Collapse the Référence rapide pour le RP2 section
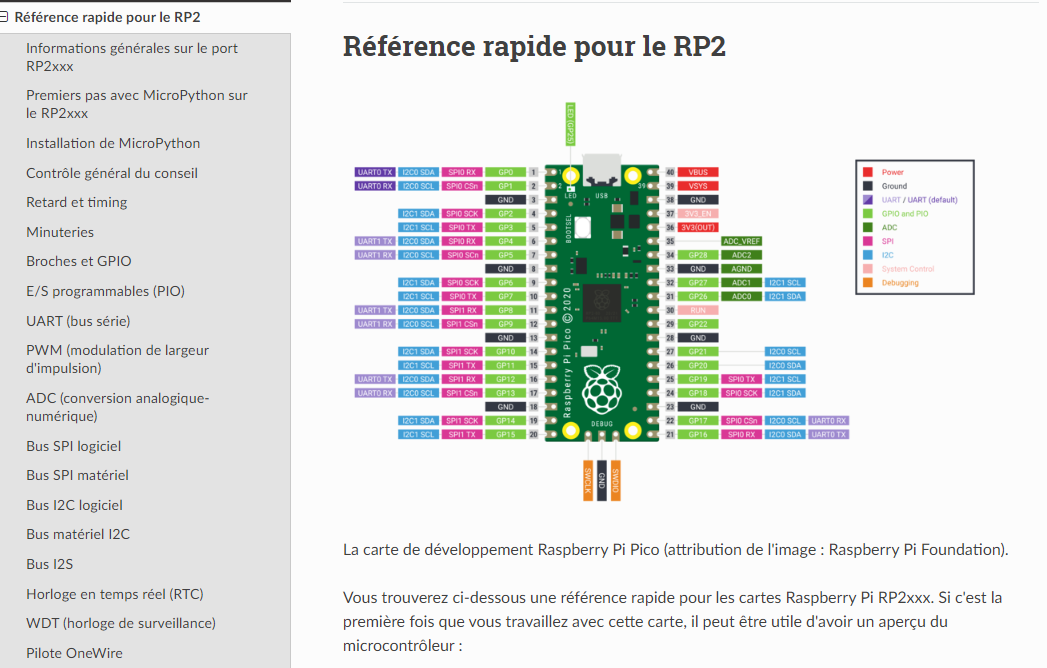1047x668 pixels. 4,17
